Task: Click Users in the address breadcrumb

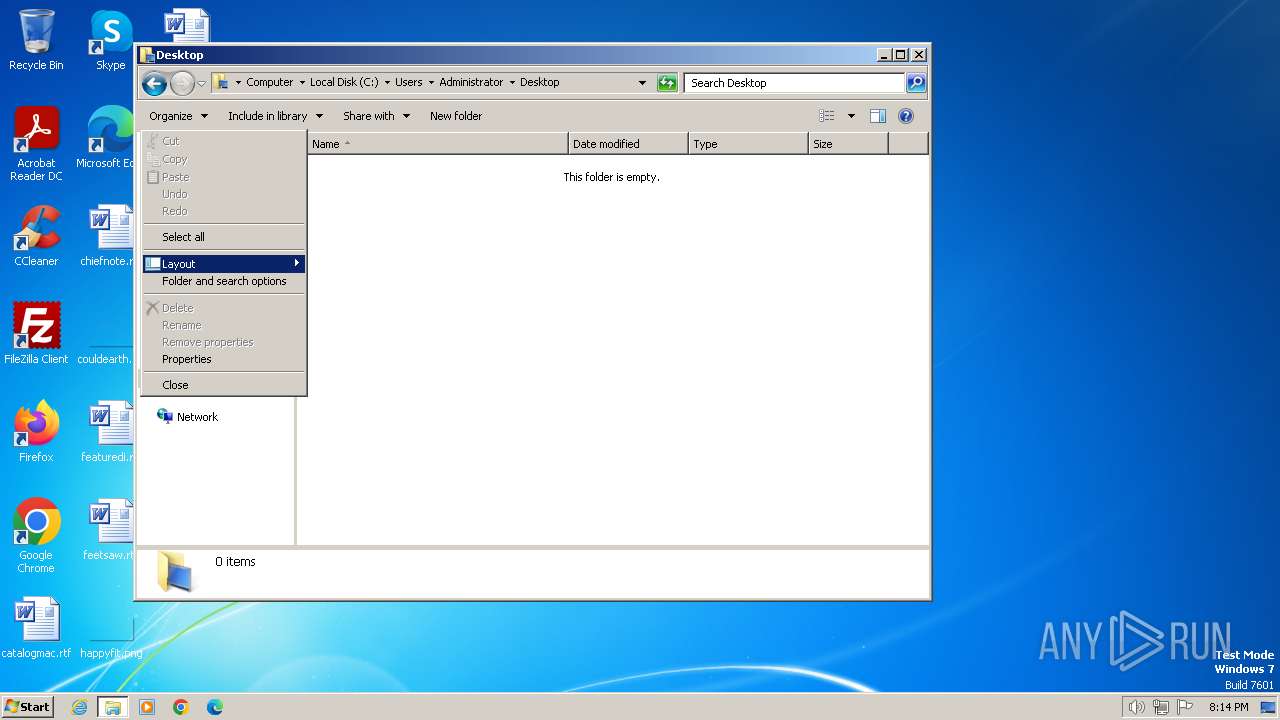Action: (x=408, y=83)
